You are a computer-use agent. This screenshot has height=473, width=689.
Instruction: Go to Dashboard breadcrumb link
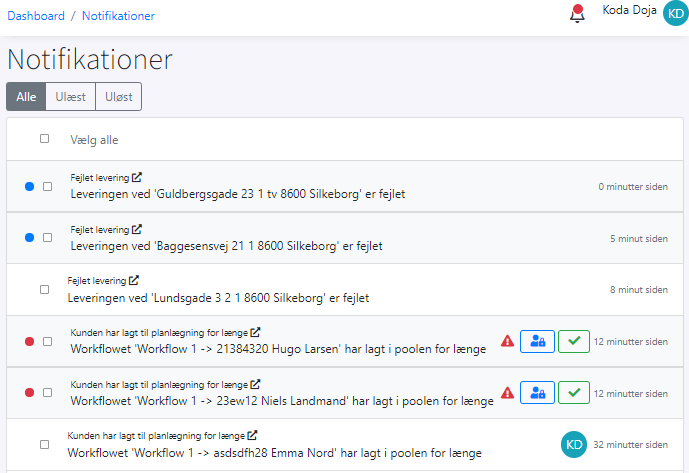pyautogui.click(x=36, y=16)
